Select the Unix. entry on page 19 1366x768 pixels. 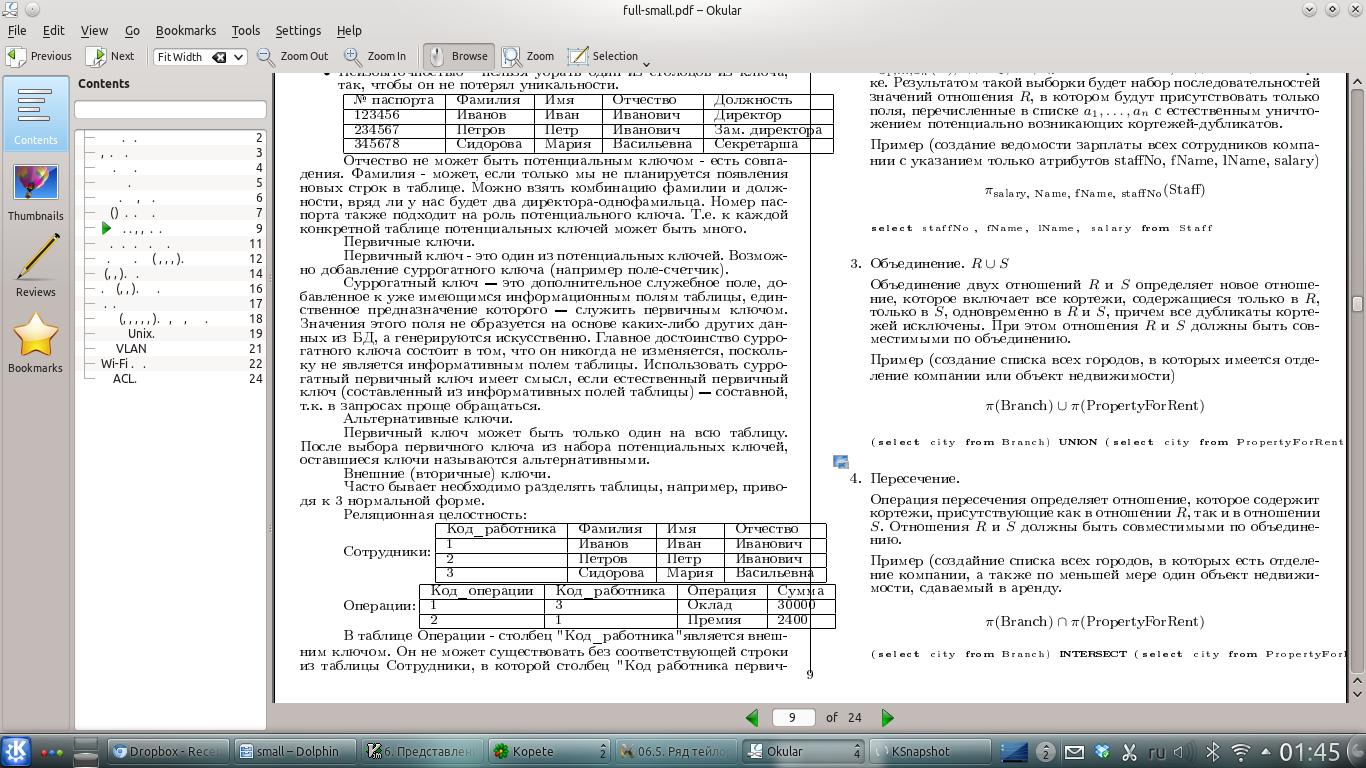click(x=170, y=334)
